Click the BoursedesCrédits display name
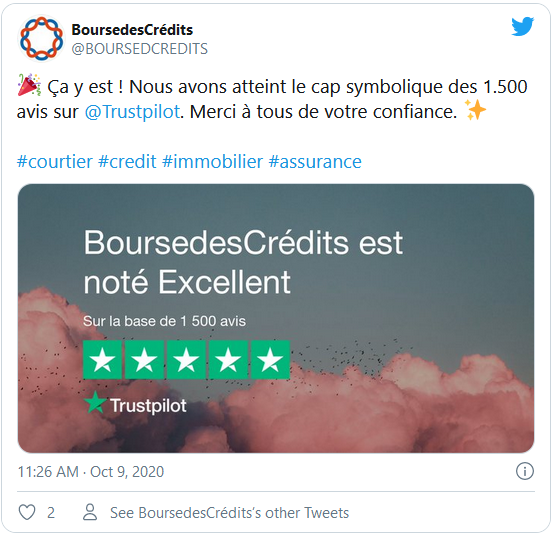The image size is (553, 540). click(132, 30)
